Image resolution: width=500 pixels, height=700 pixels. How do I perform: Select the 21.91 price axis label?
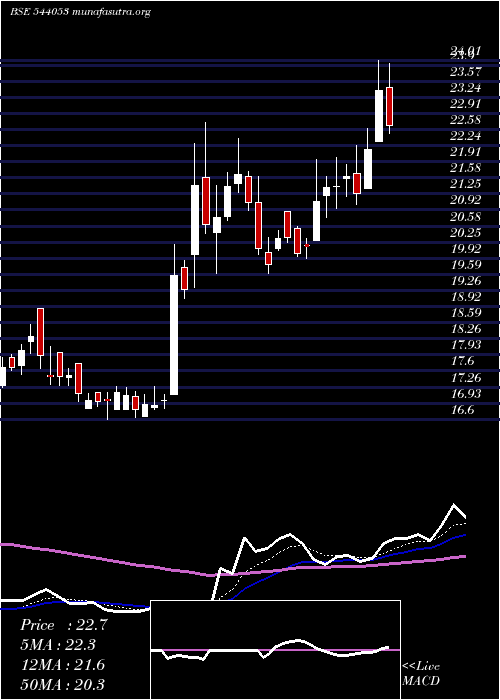[x=466, y=152]
